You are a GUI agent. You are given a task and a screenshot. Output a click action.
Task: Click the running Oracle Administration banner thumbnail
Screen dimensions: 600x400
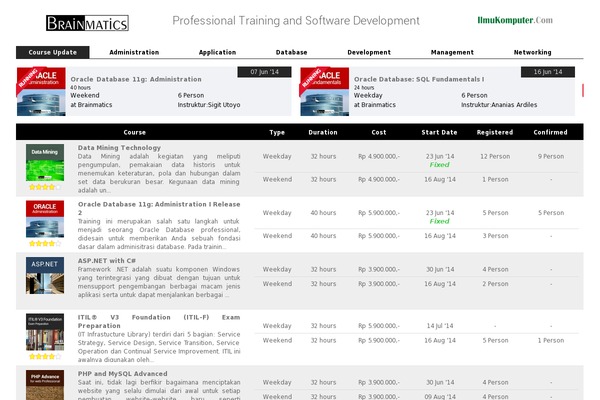click(41, 91)
